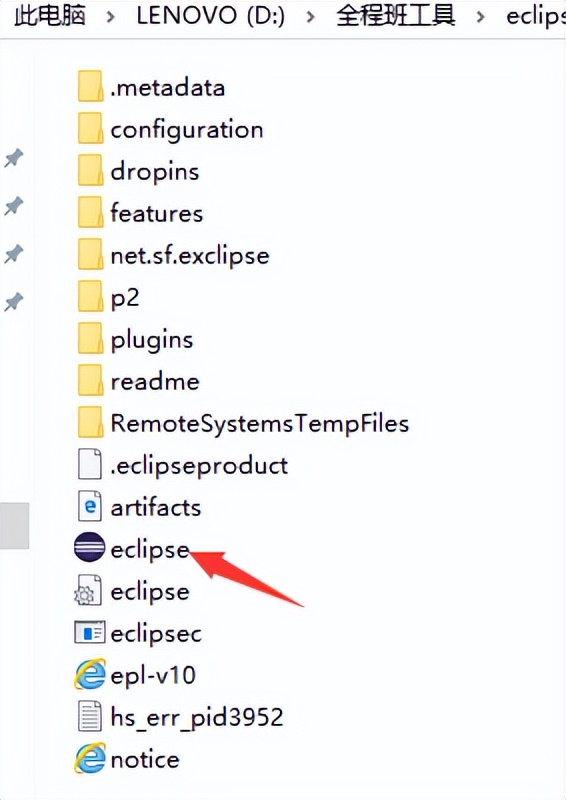Select the .metadata folder

[x=152, y=87]
